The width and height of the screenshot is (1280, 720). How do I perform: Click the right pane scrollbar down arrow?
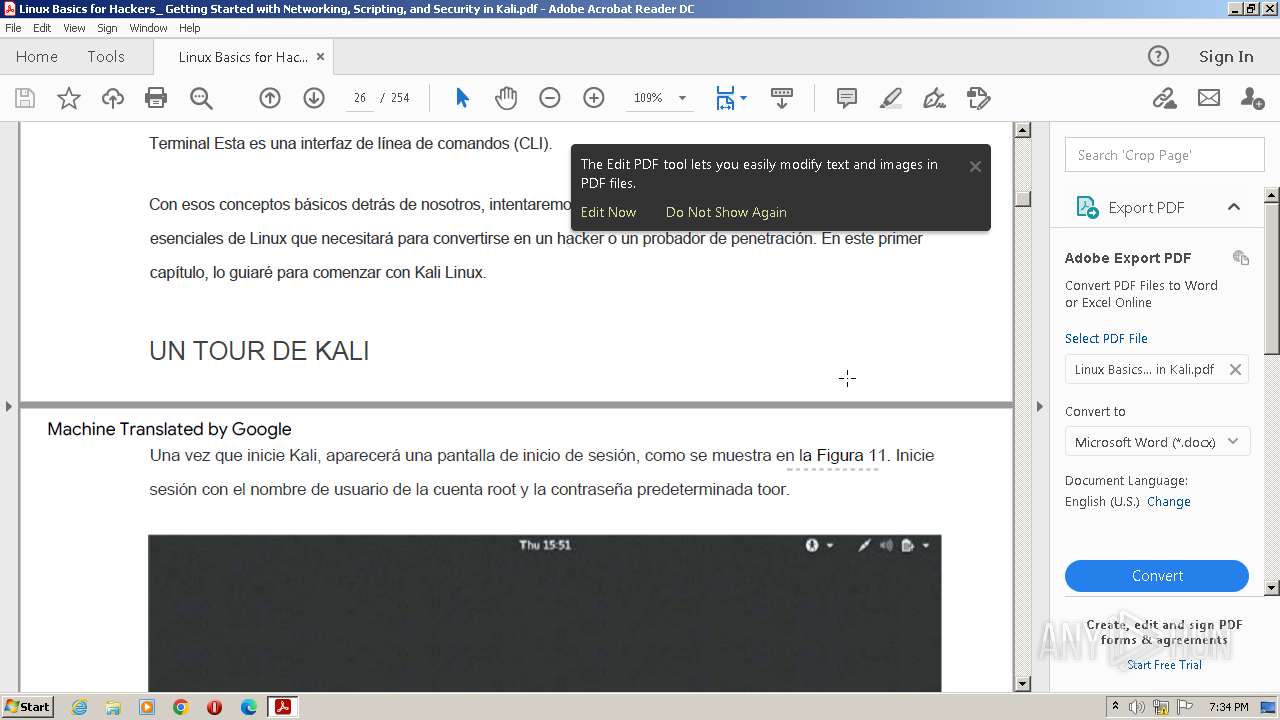[x=1272, y=588]
